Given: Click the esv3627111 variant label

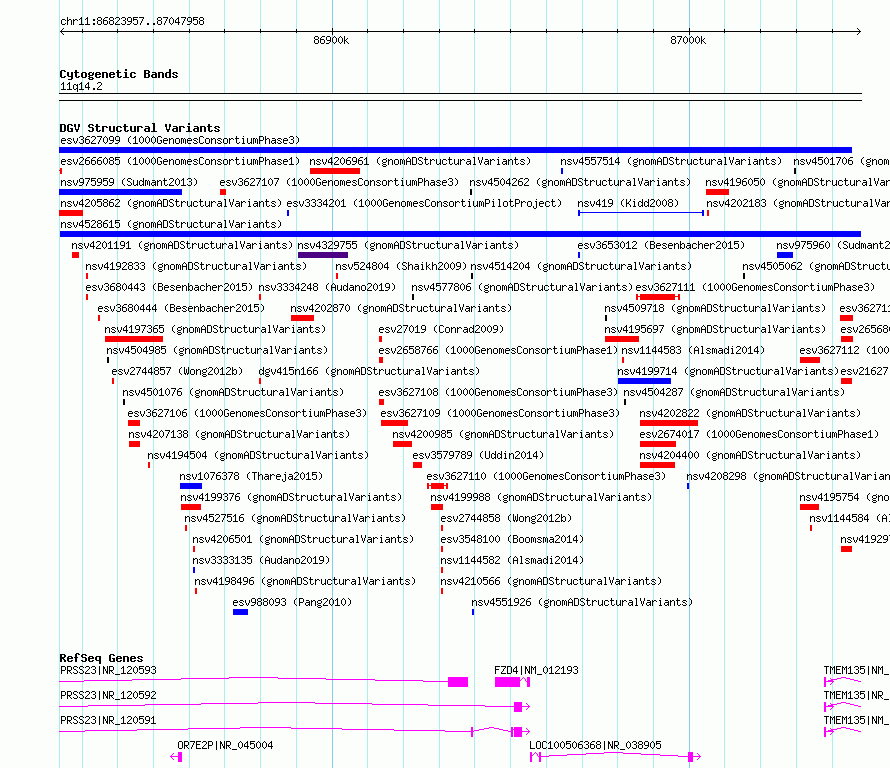Looking at the screenshot, I should click(x=755, y=287).
